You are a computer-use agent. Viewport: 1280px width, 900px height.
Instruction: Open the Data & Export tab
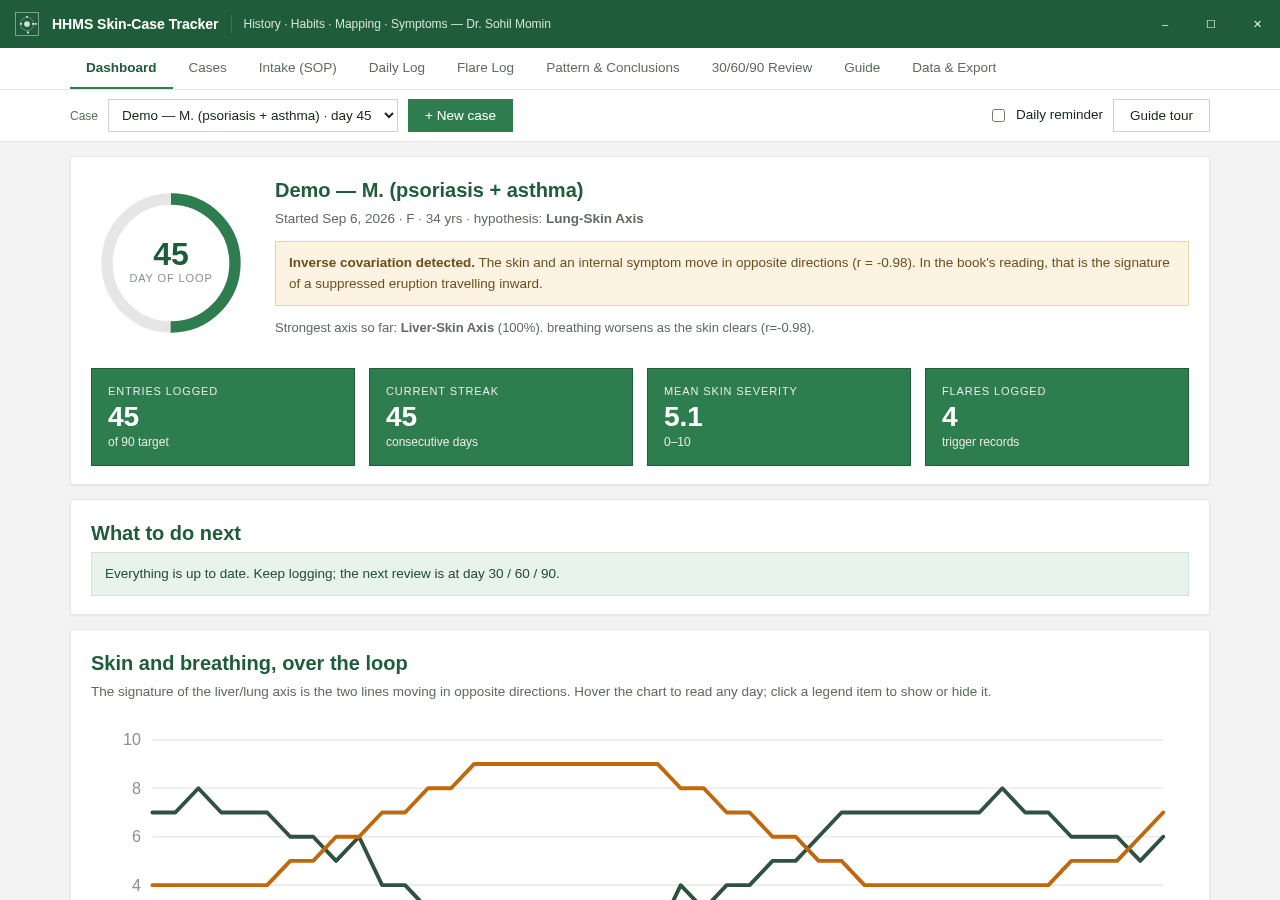tap(954, 68)
